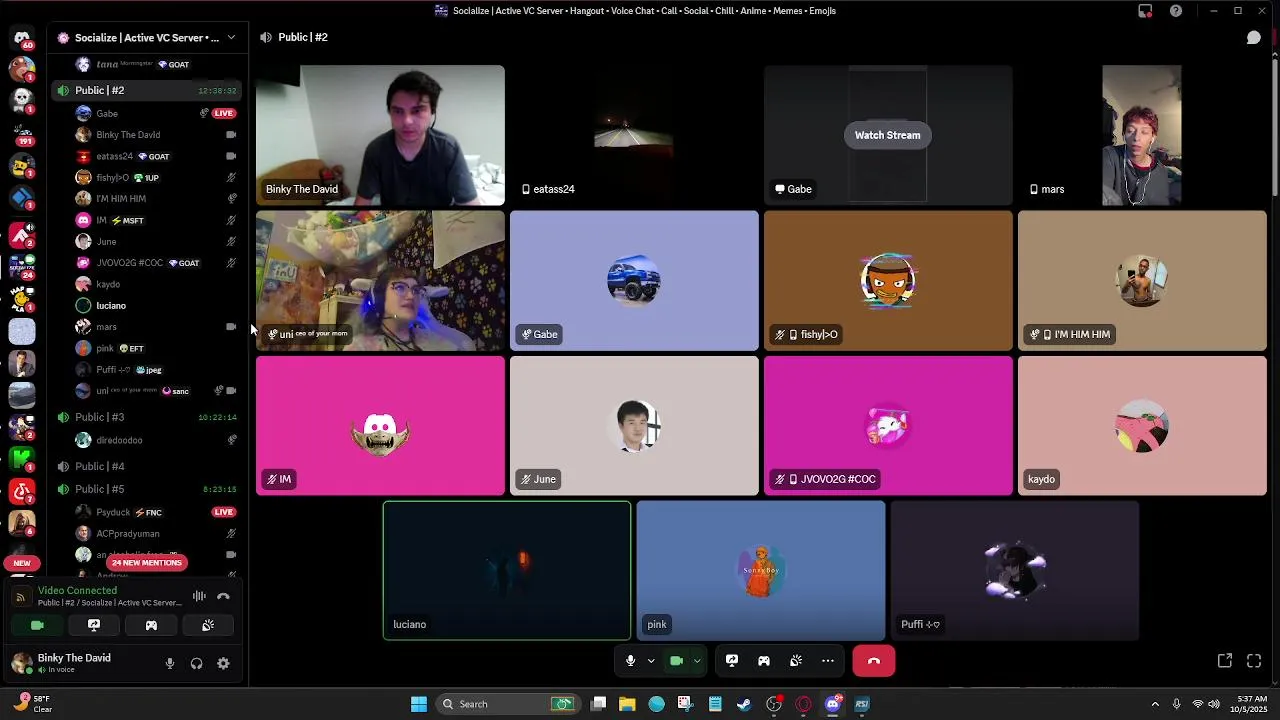1280x720 pixels.
Task: Select the fishy|>O participant tile
Action: click(888, 280)
